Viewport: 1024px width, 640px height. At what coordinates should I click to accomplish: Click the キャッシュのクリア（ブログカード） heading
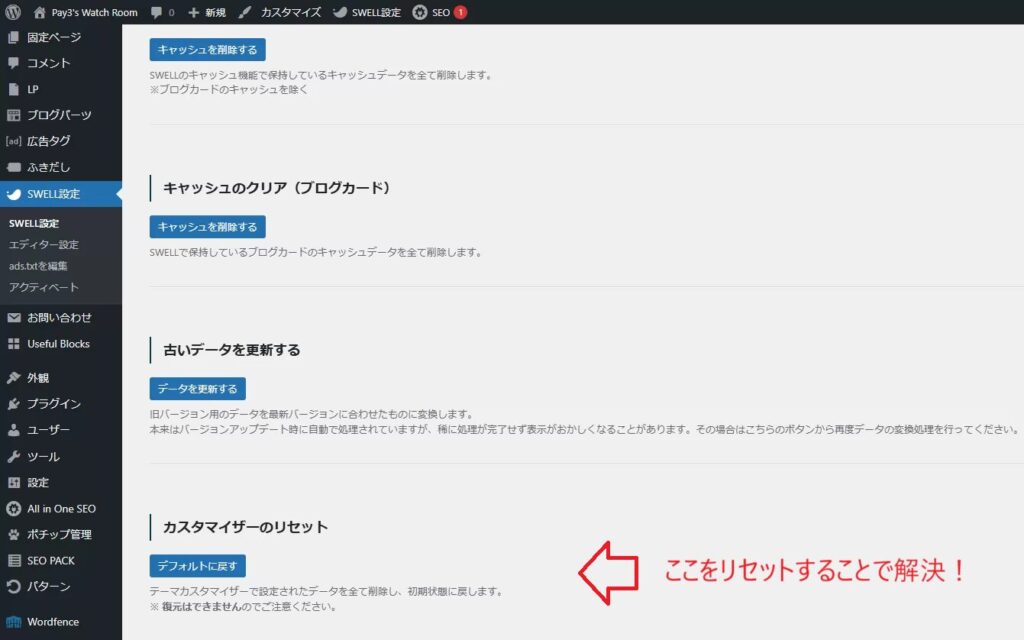[277, 188]
